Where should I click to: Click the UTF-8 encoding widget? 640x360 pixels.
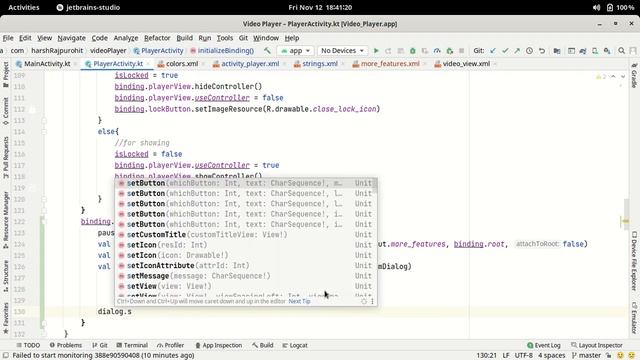coord(523,356)
